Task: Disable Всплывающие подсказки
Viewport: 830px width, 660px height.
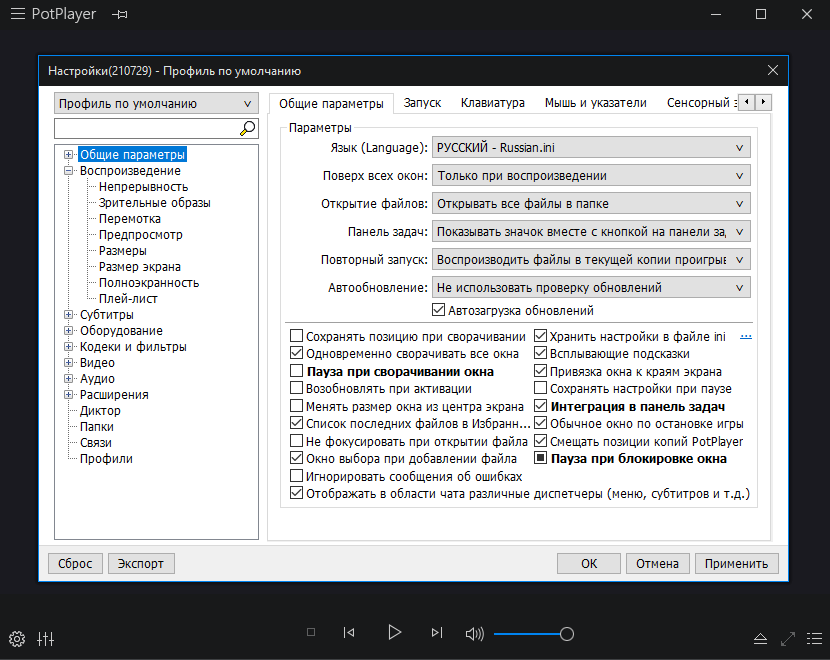Action: 540,353
